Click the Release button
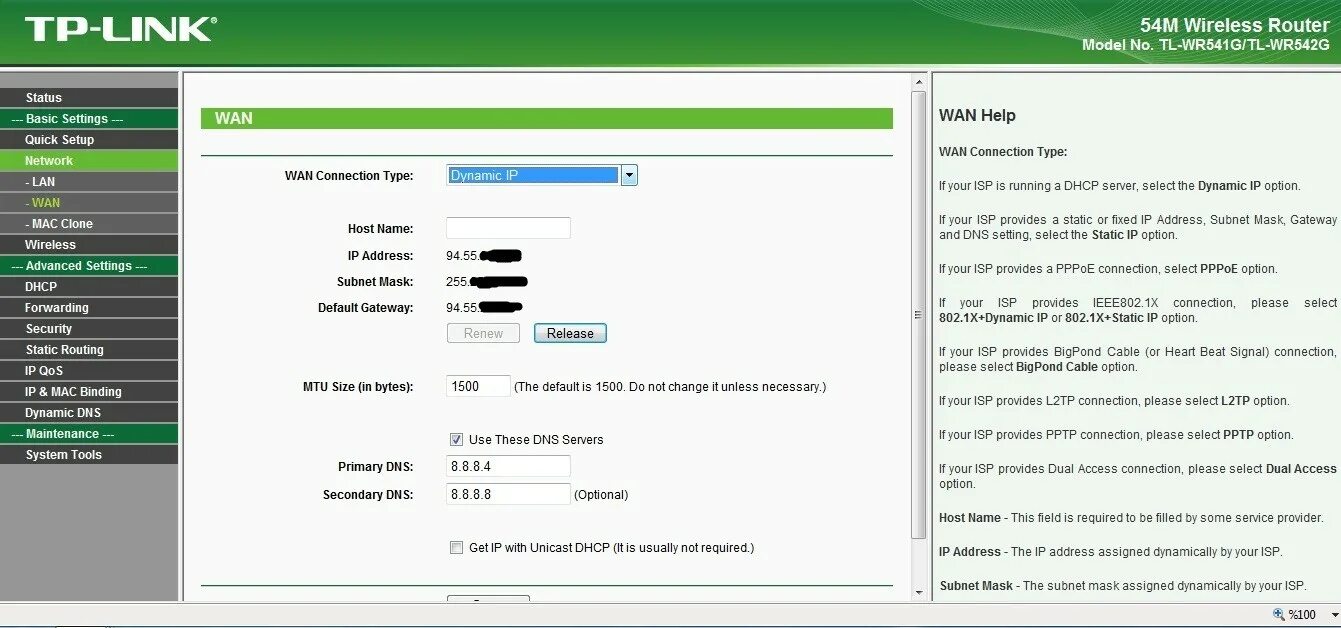1341x628 pixels. click(570, 333)
